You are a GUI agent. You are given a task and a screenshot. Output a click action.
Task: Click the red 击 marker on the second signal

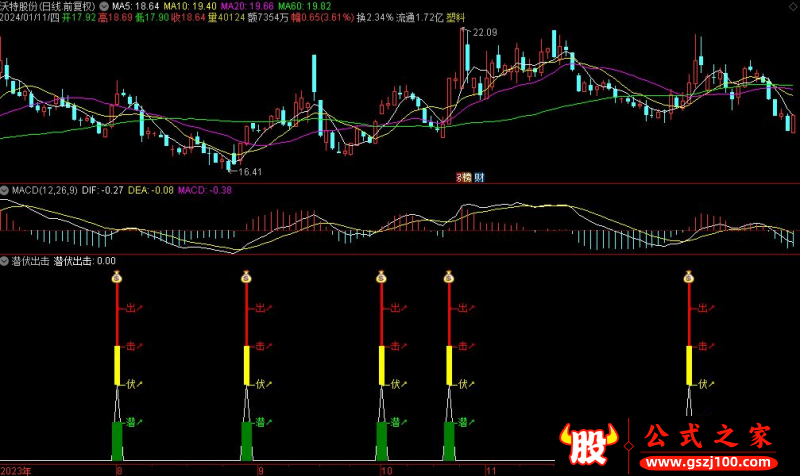coord(261,346)
